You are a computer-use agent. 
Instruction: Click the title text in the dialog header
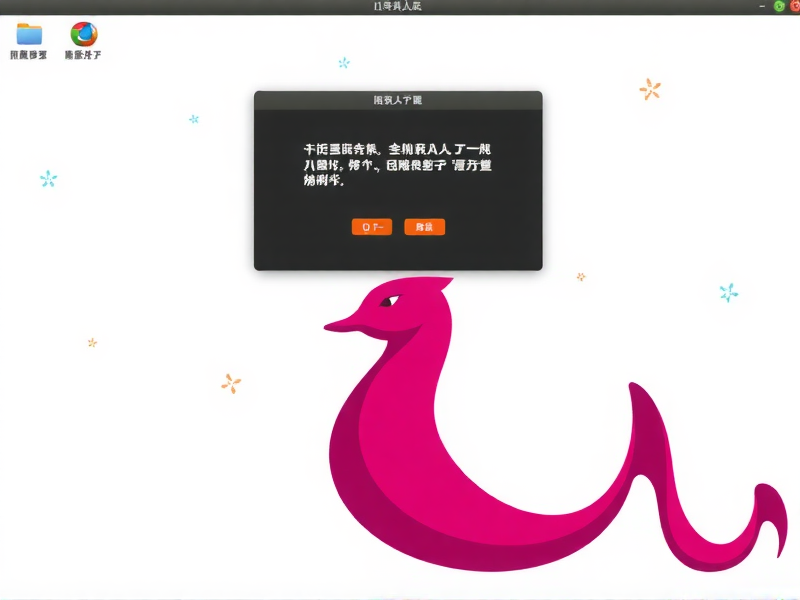397,97
